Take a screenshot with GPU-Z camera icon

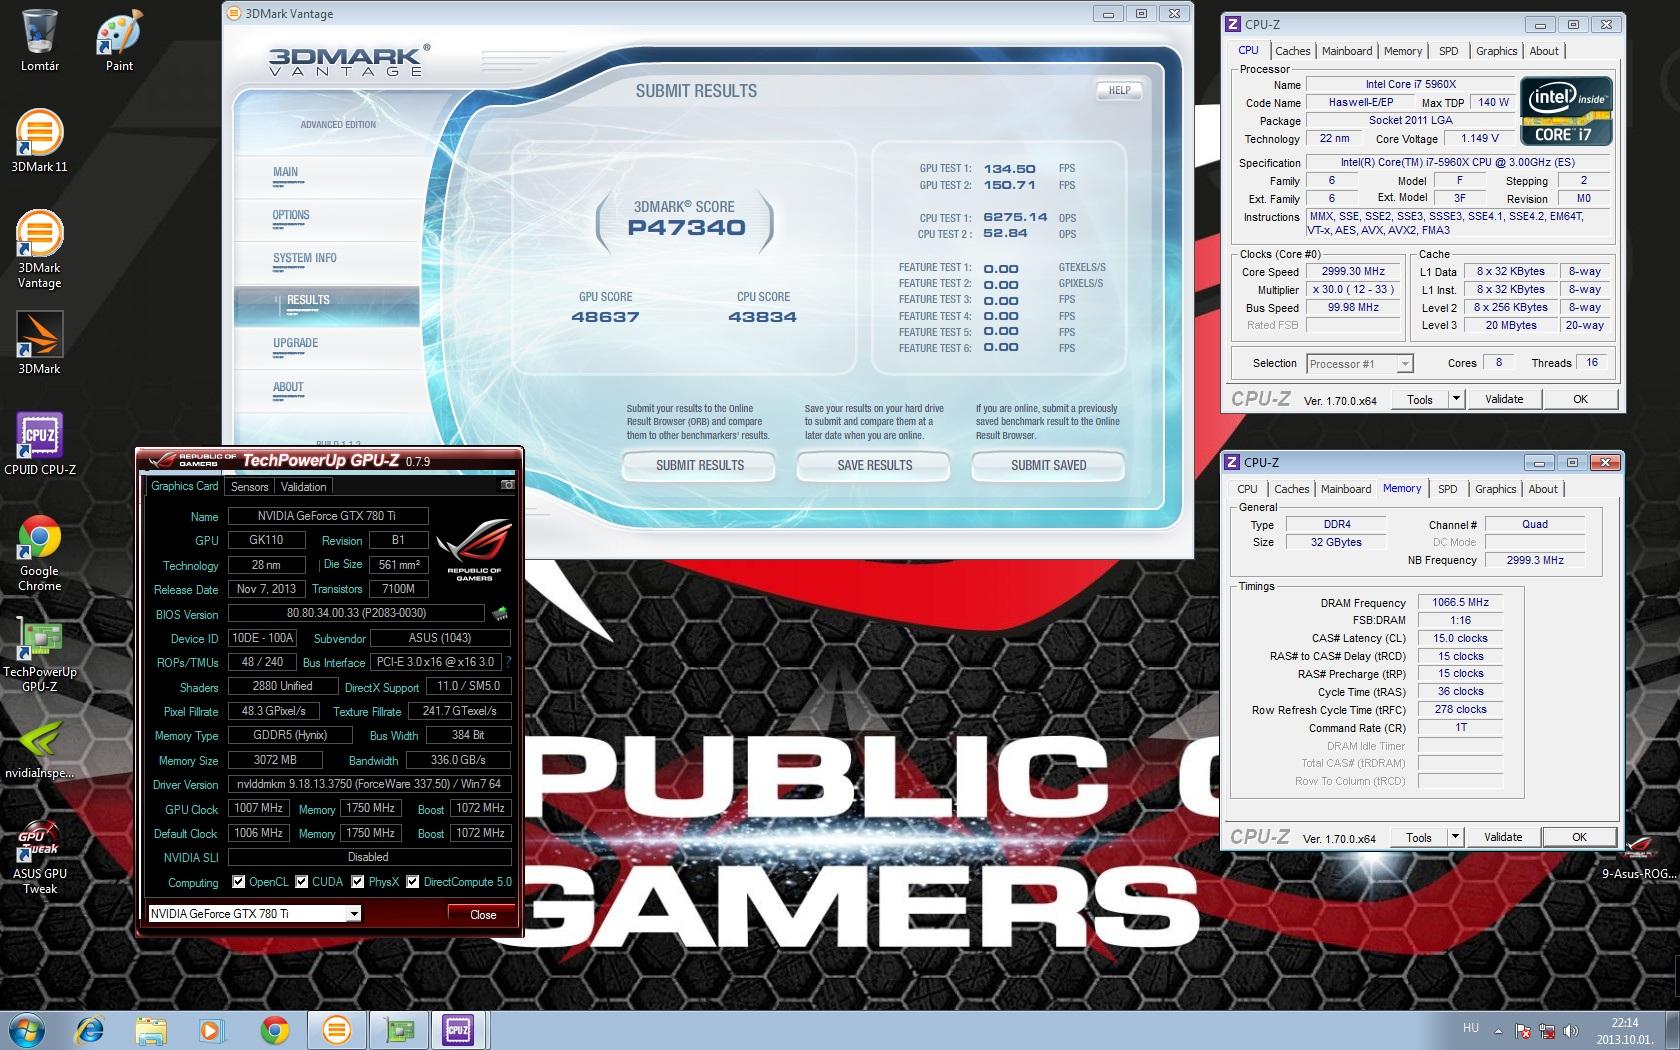[x=507, y=486]
